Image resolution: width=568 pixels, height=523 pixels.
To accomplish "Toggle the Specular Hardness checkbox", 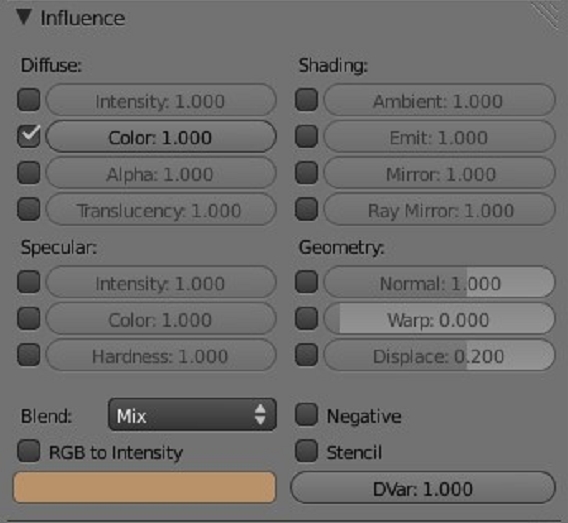I will tap(29, 355).
